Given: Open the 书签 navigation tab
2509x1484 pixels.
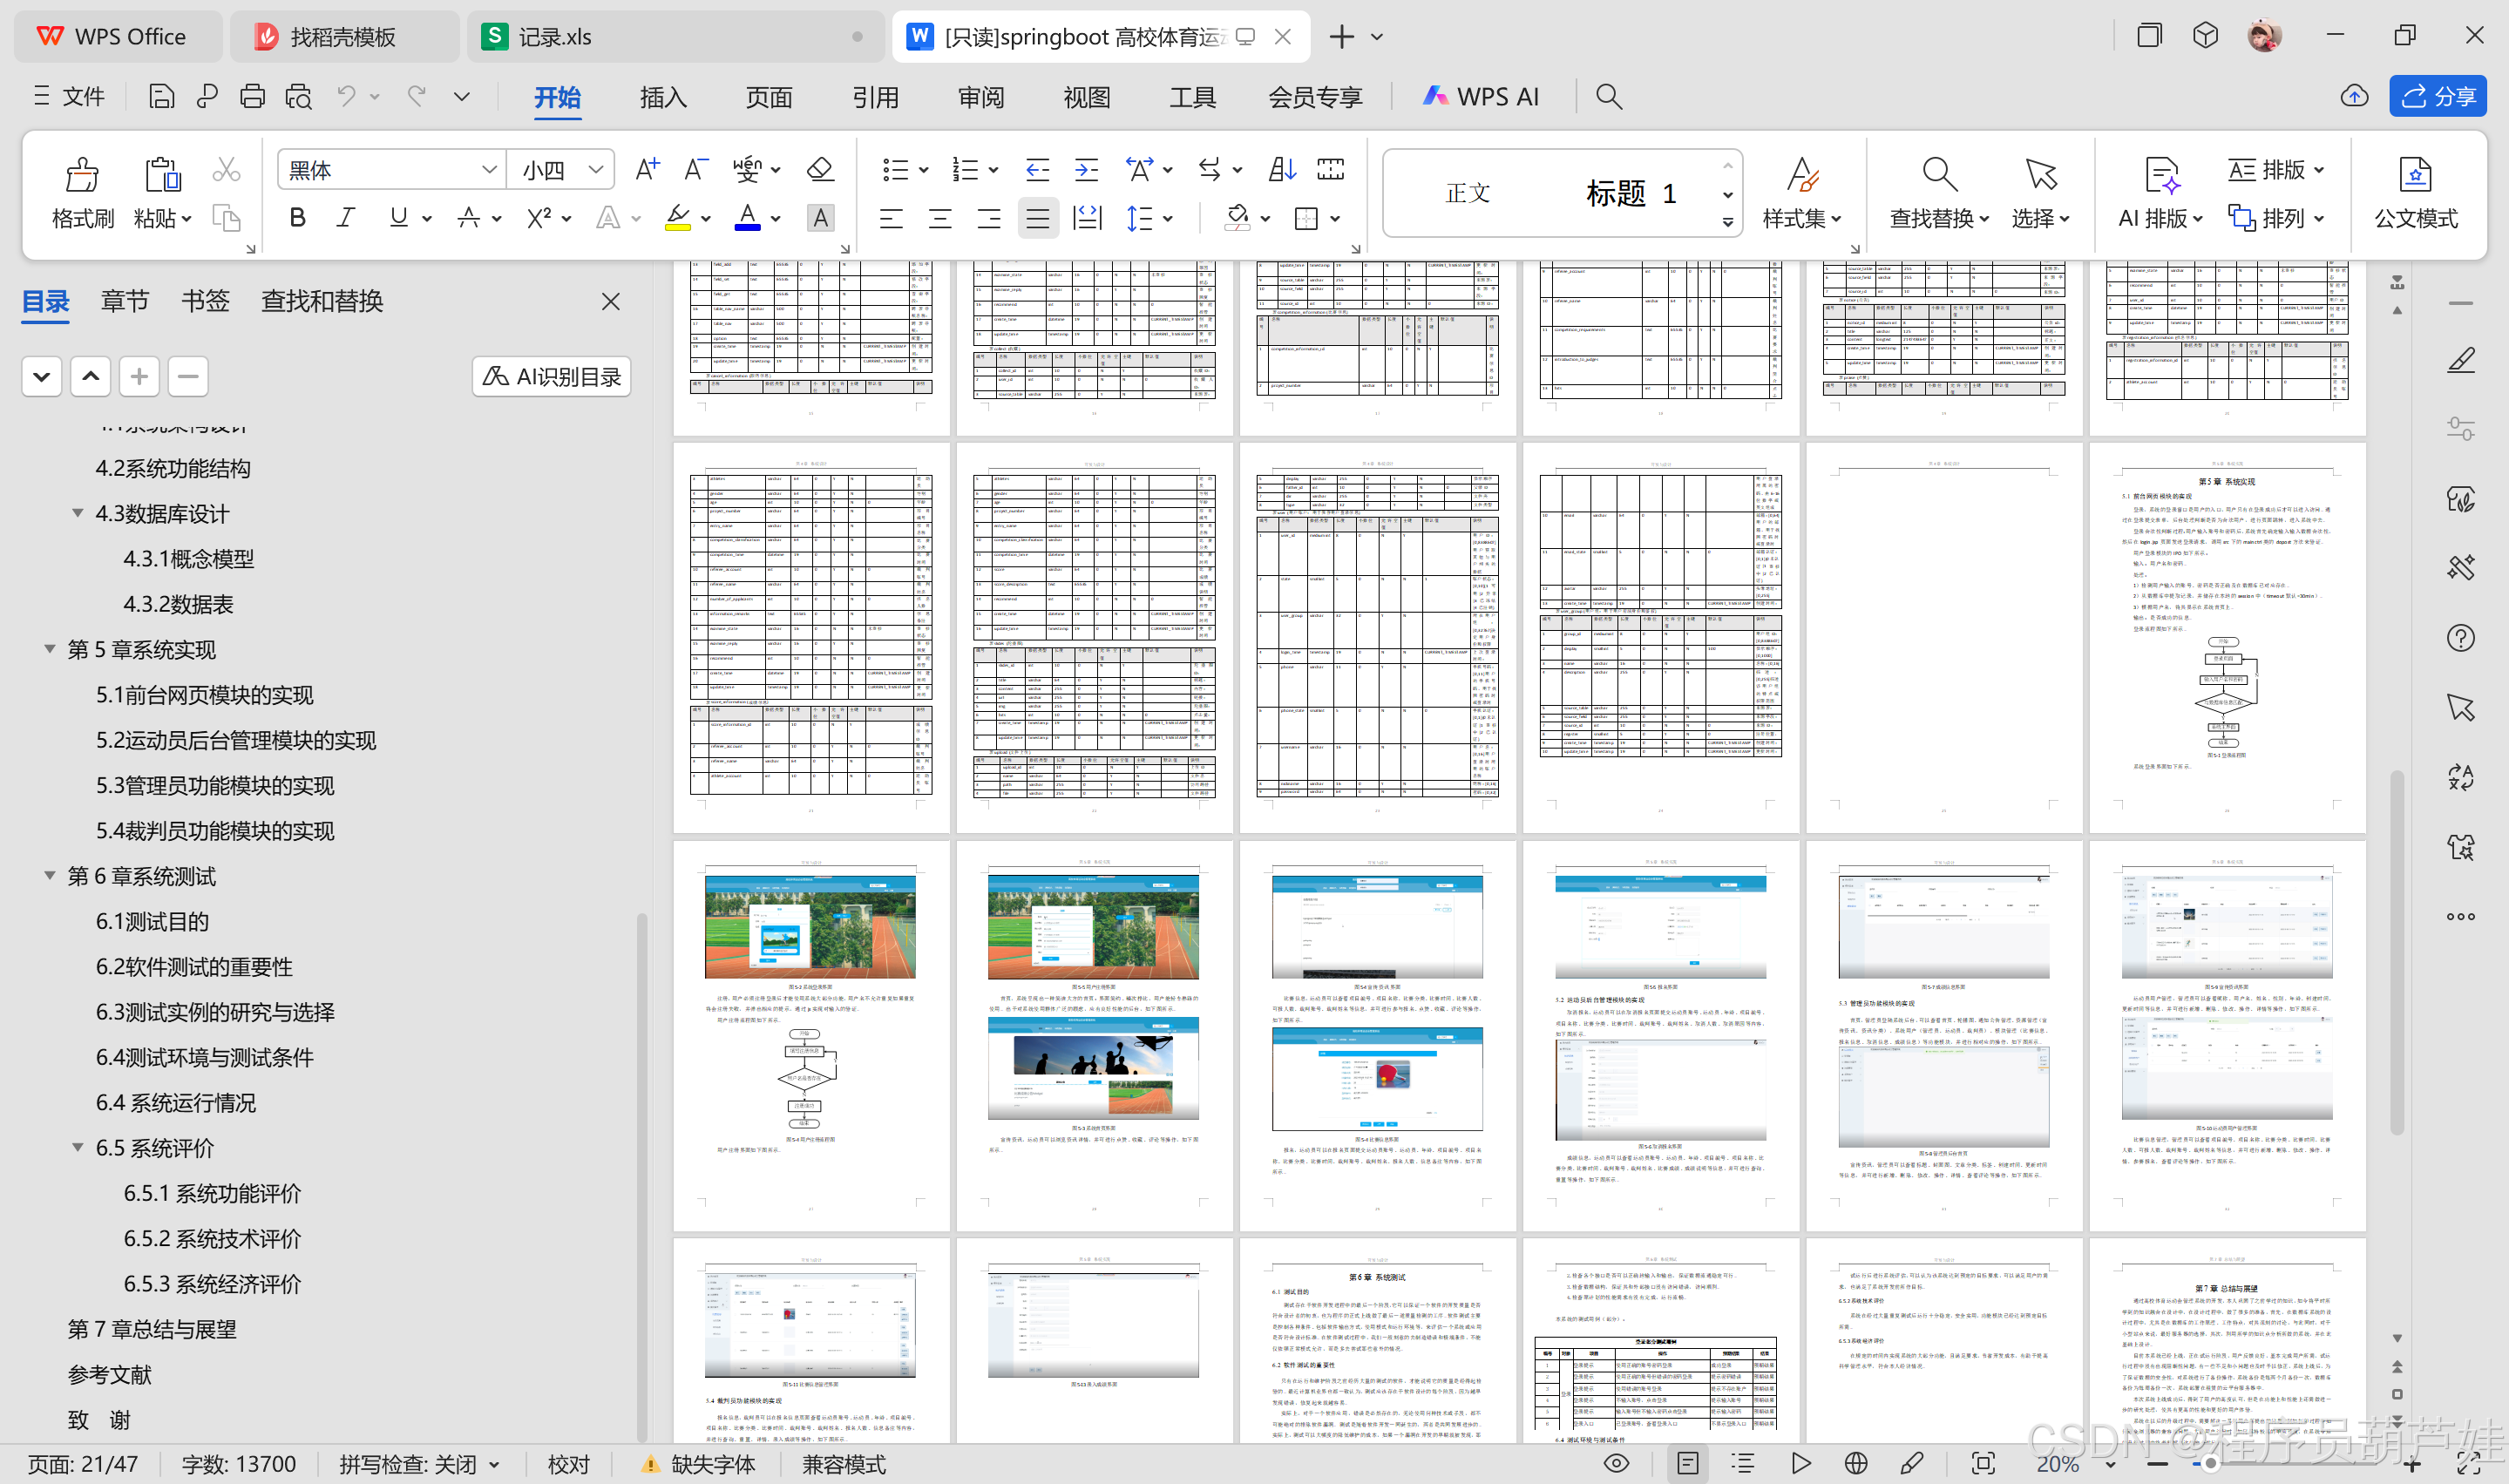Looking at the screenshot, I should [x=205, y=301].
